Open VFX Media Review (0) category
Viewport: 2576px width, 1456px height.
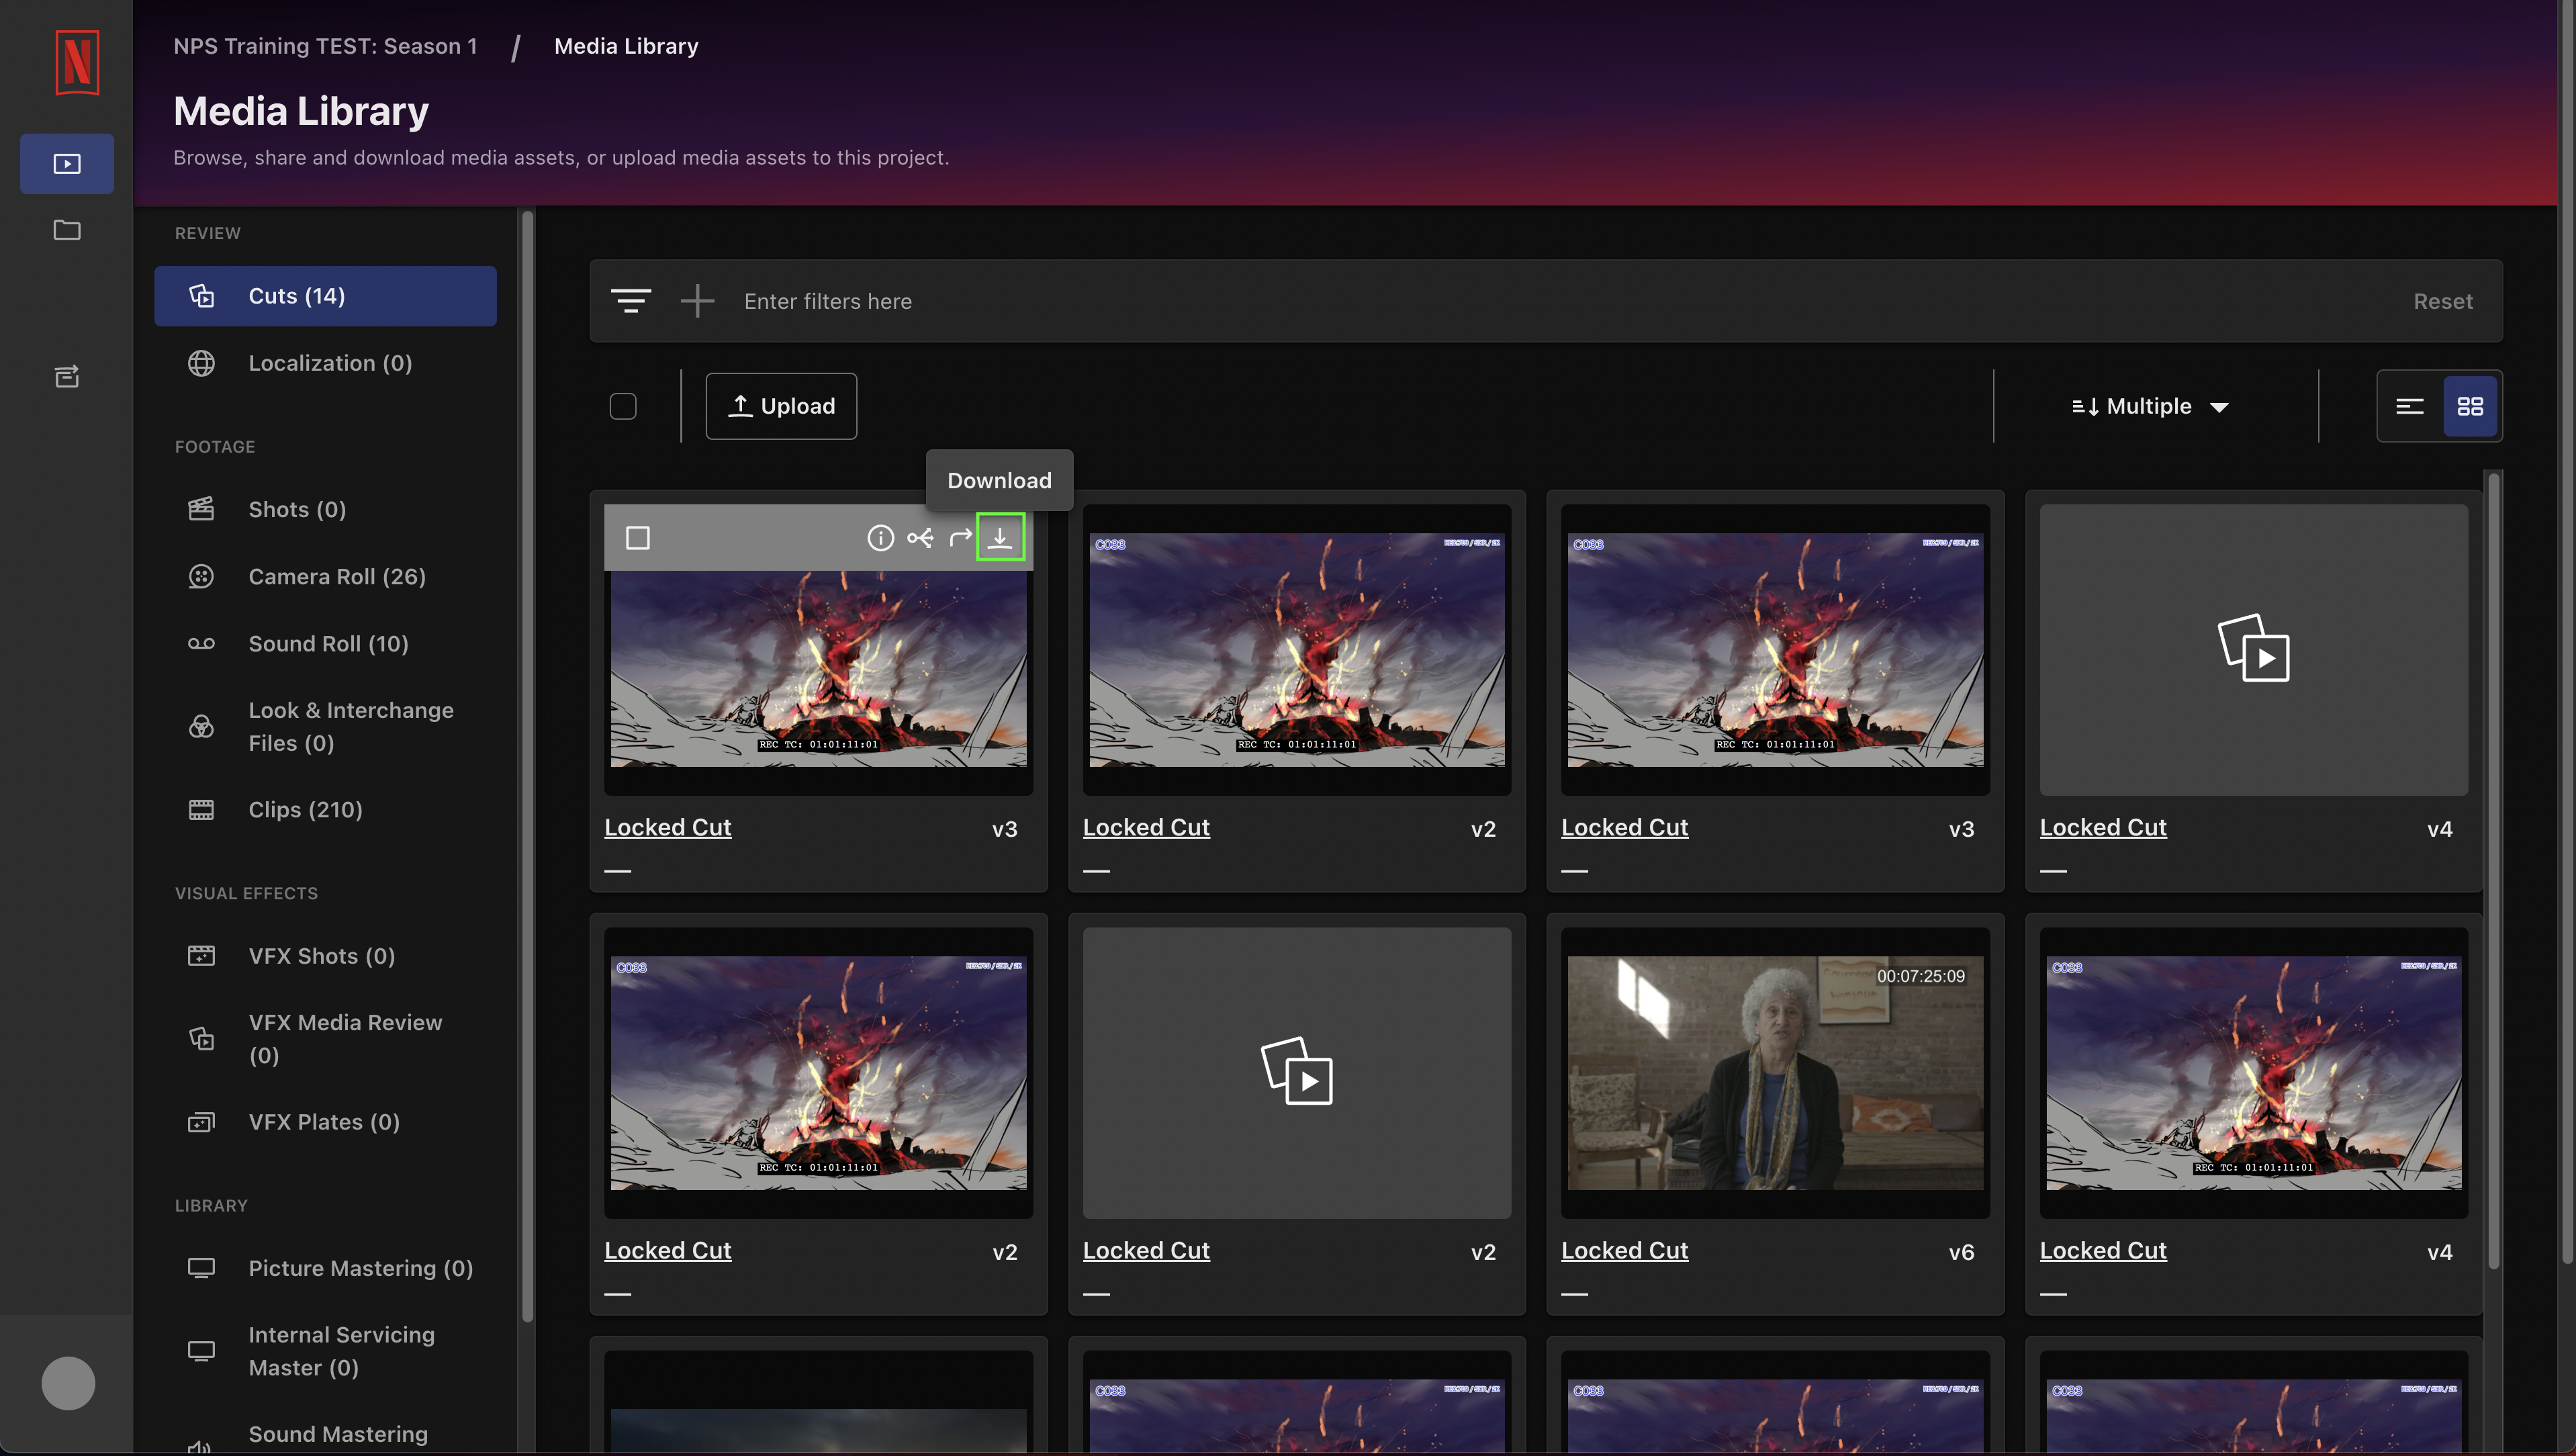pos(325,1038)
